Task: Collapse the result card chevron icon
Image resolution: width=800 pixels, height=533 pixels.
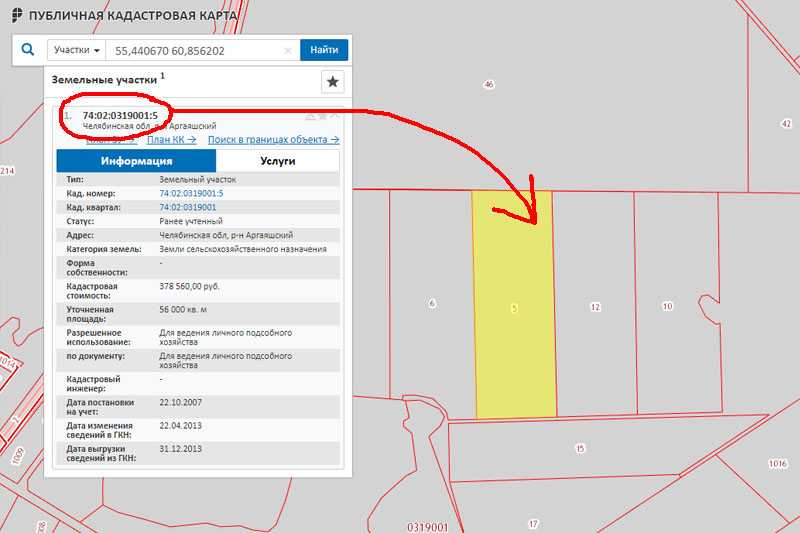Action: 335,115
